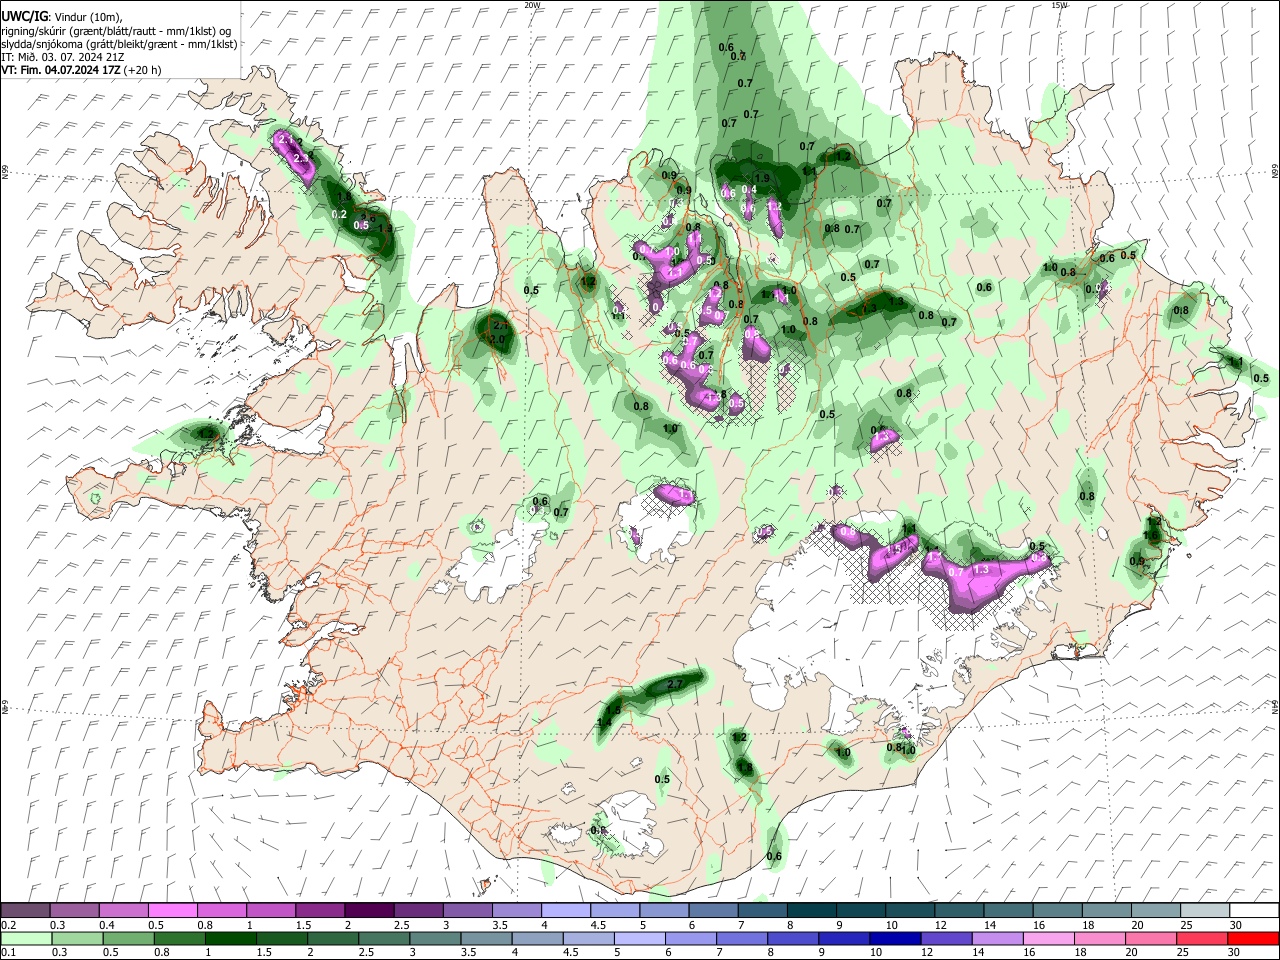Click the 0.2 label on the snow scale
1280x960 pixels.
8,925
